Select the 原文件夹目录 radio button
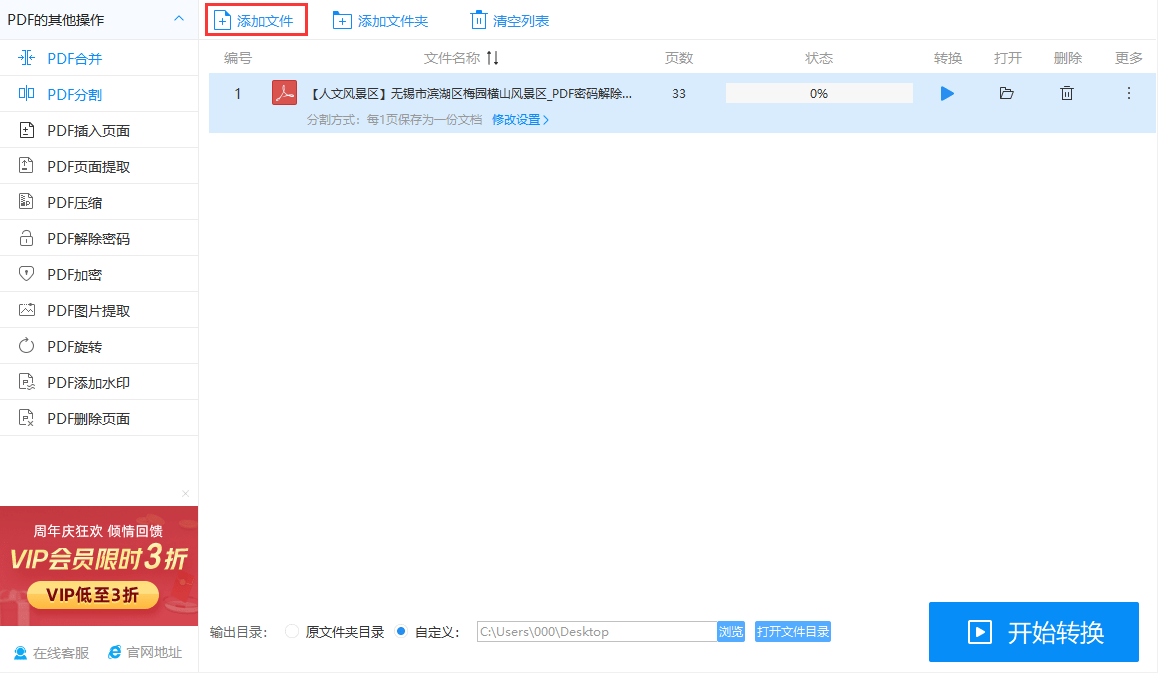 tap(292, 631)
